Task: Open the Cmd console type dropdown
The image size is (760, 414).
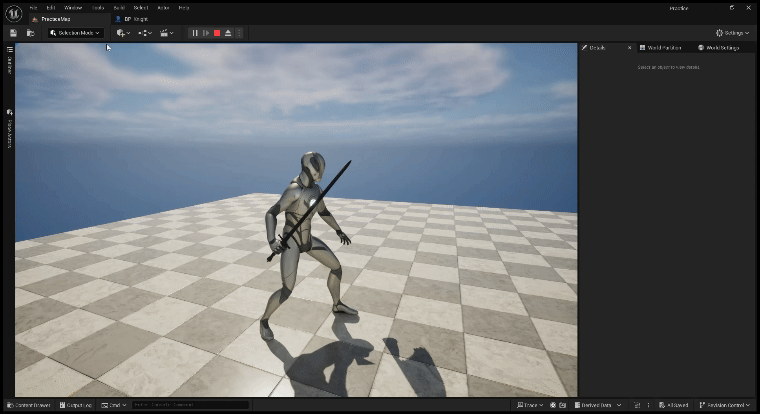Action: point(114,405)
